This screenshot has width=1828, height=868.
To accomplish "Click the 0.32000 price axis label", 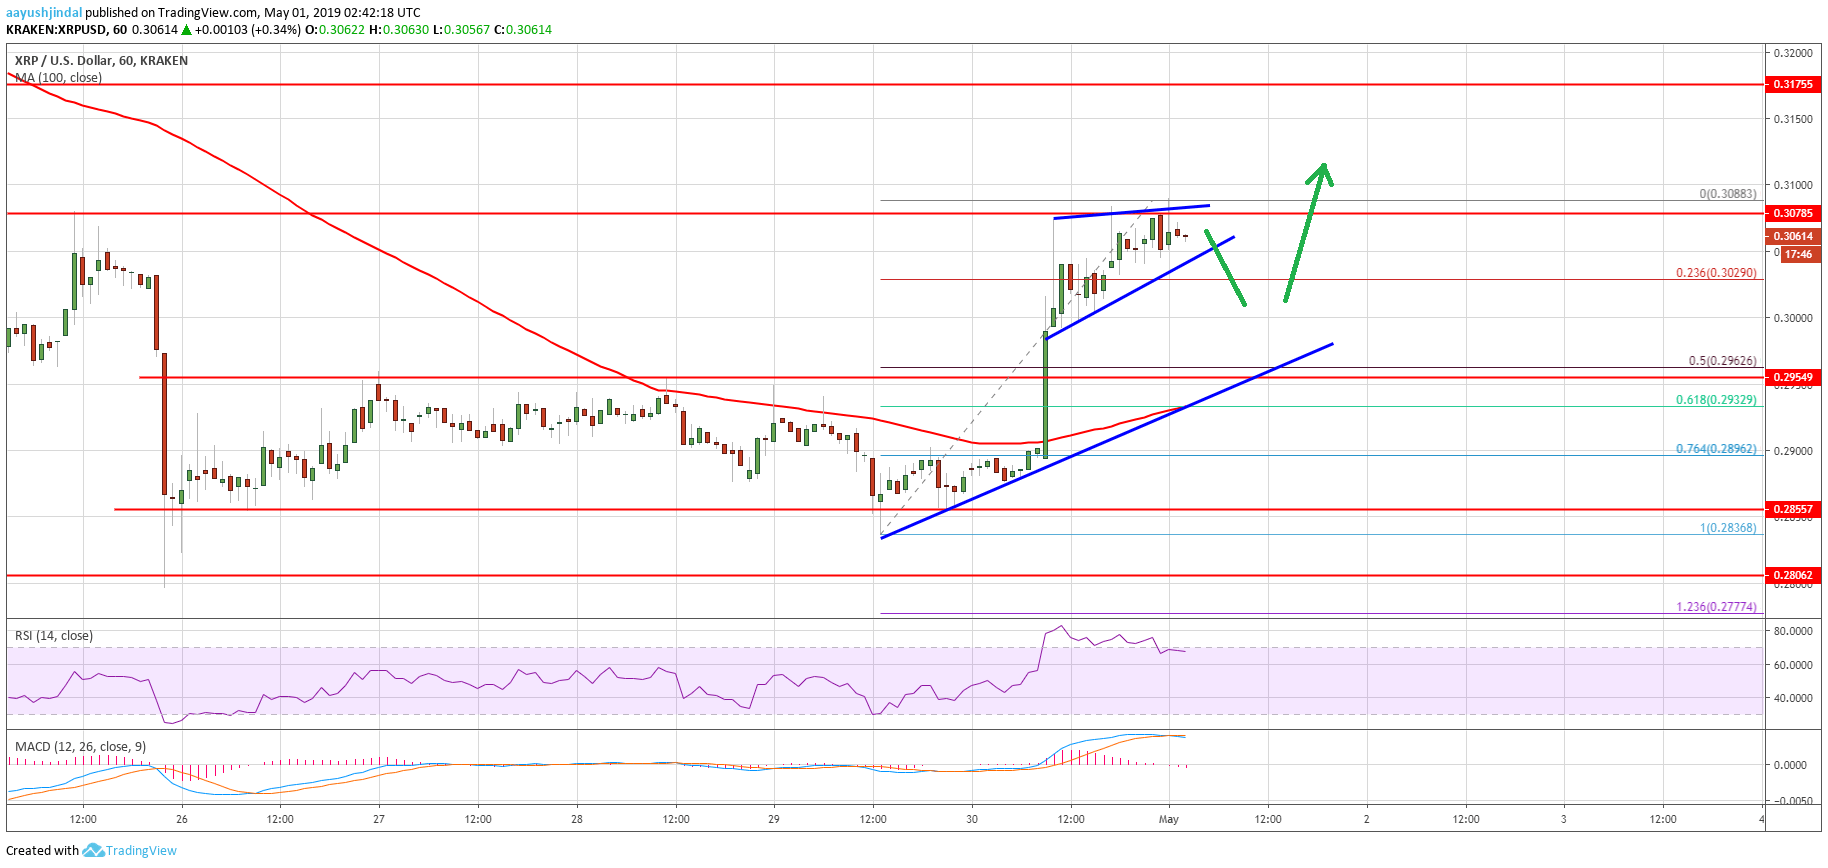I will click(x=1793, y=53).
